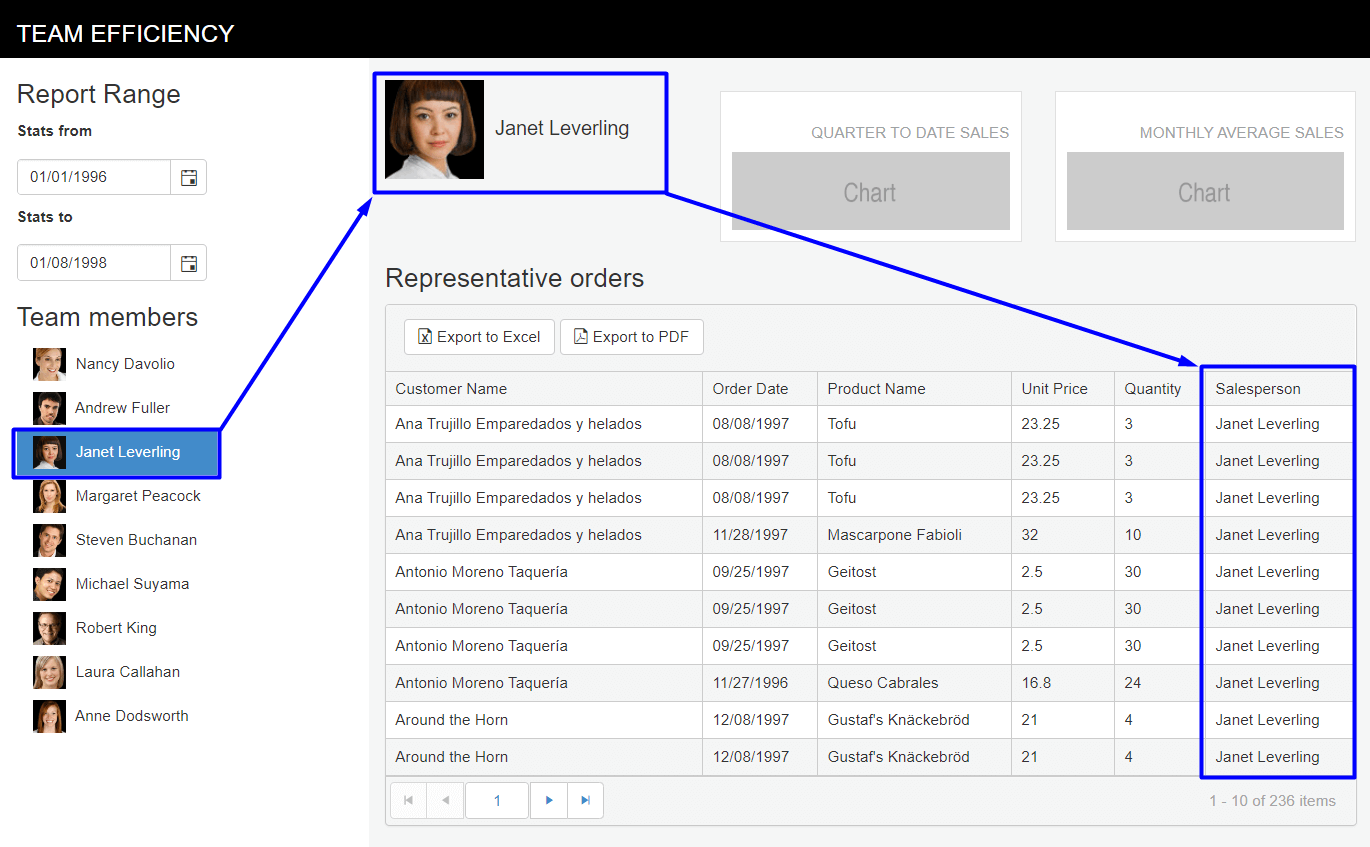The image size is (1370, 847).
Task: Click the unit price 16.8 cell
Action: pyautogui.click(x=1063, y=683)
